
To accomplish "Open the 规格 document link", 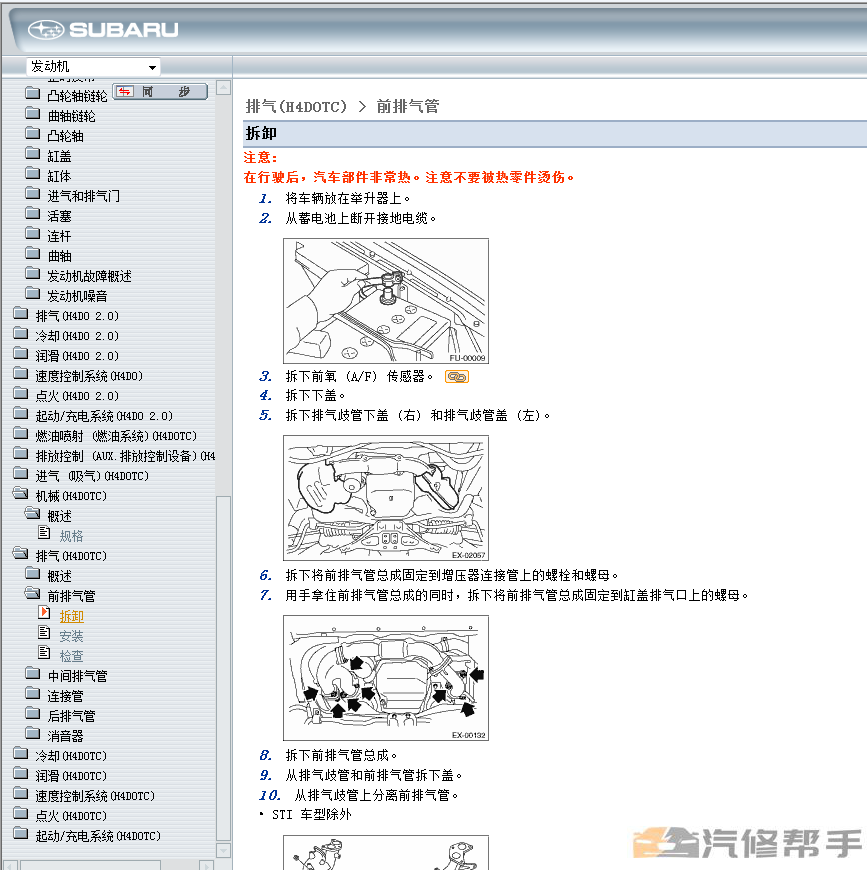I will click(x=71, y=536).
